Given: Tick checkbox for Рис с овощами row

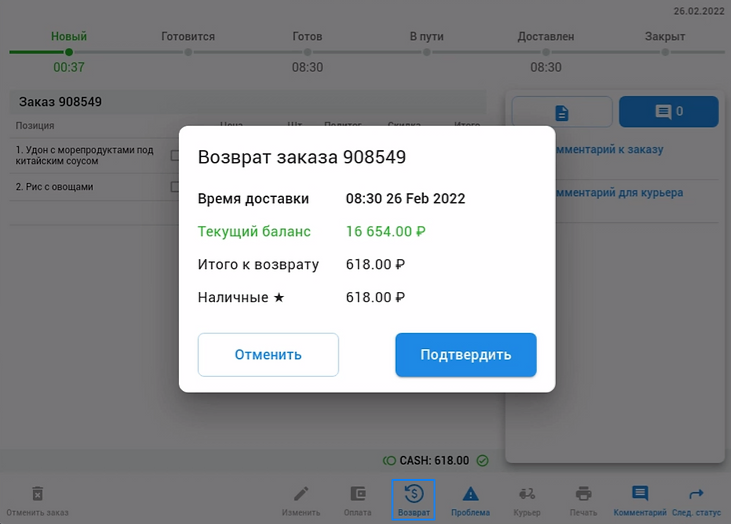Looking at the screenshot, I should [175, 187].
